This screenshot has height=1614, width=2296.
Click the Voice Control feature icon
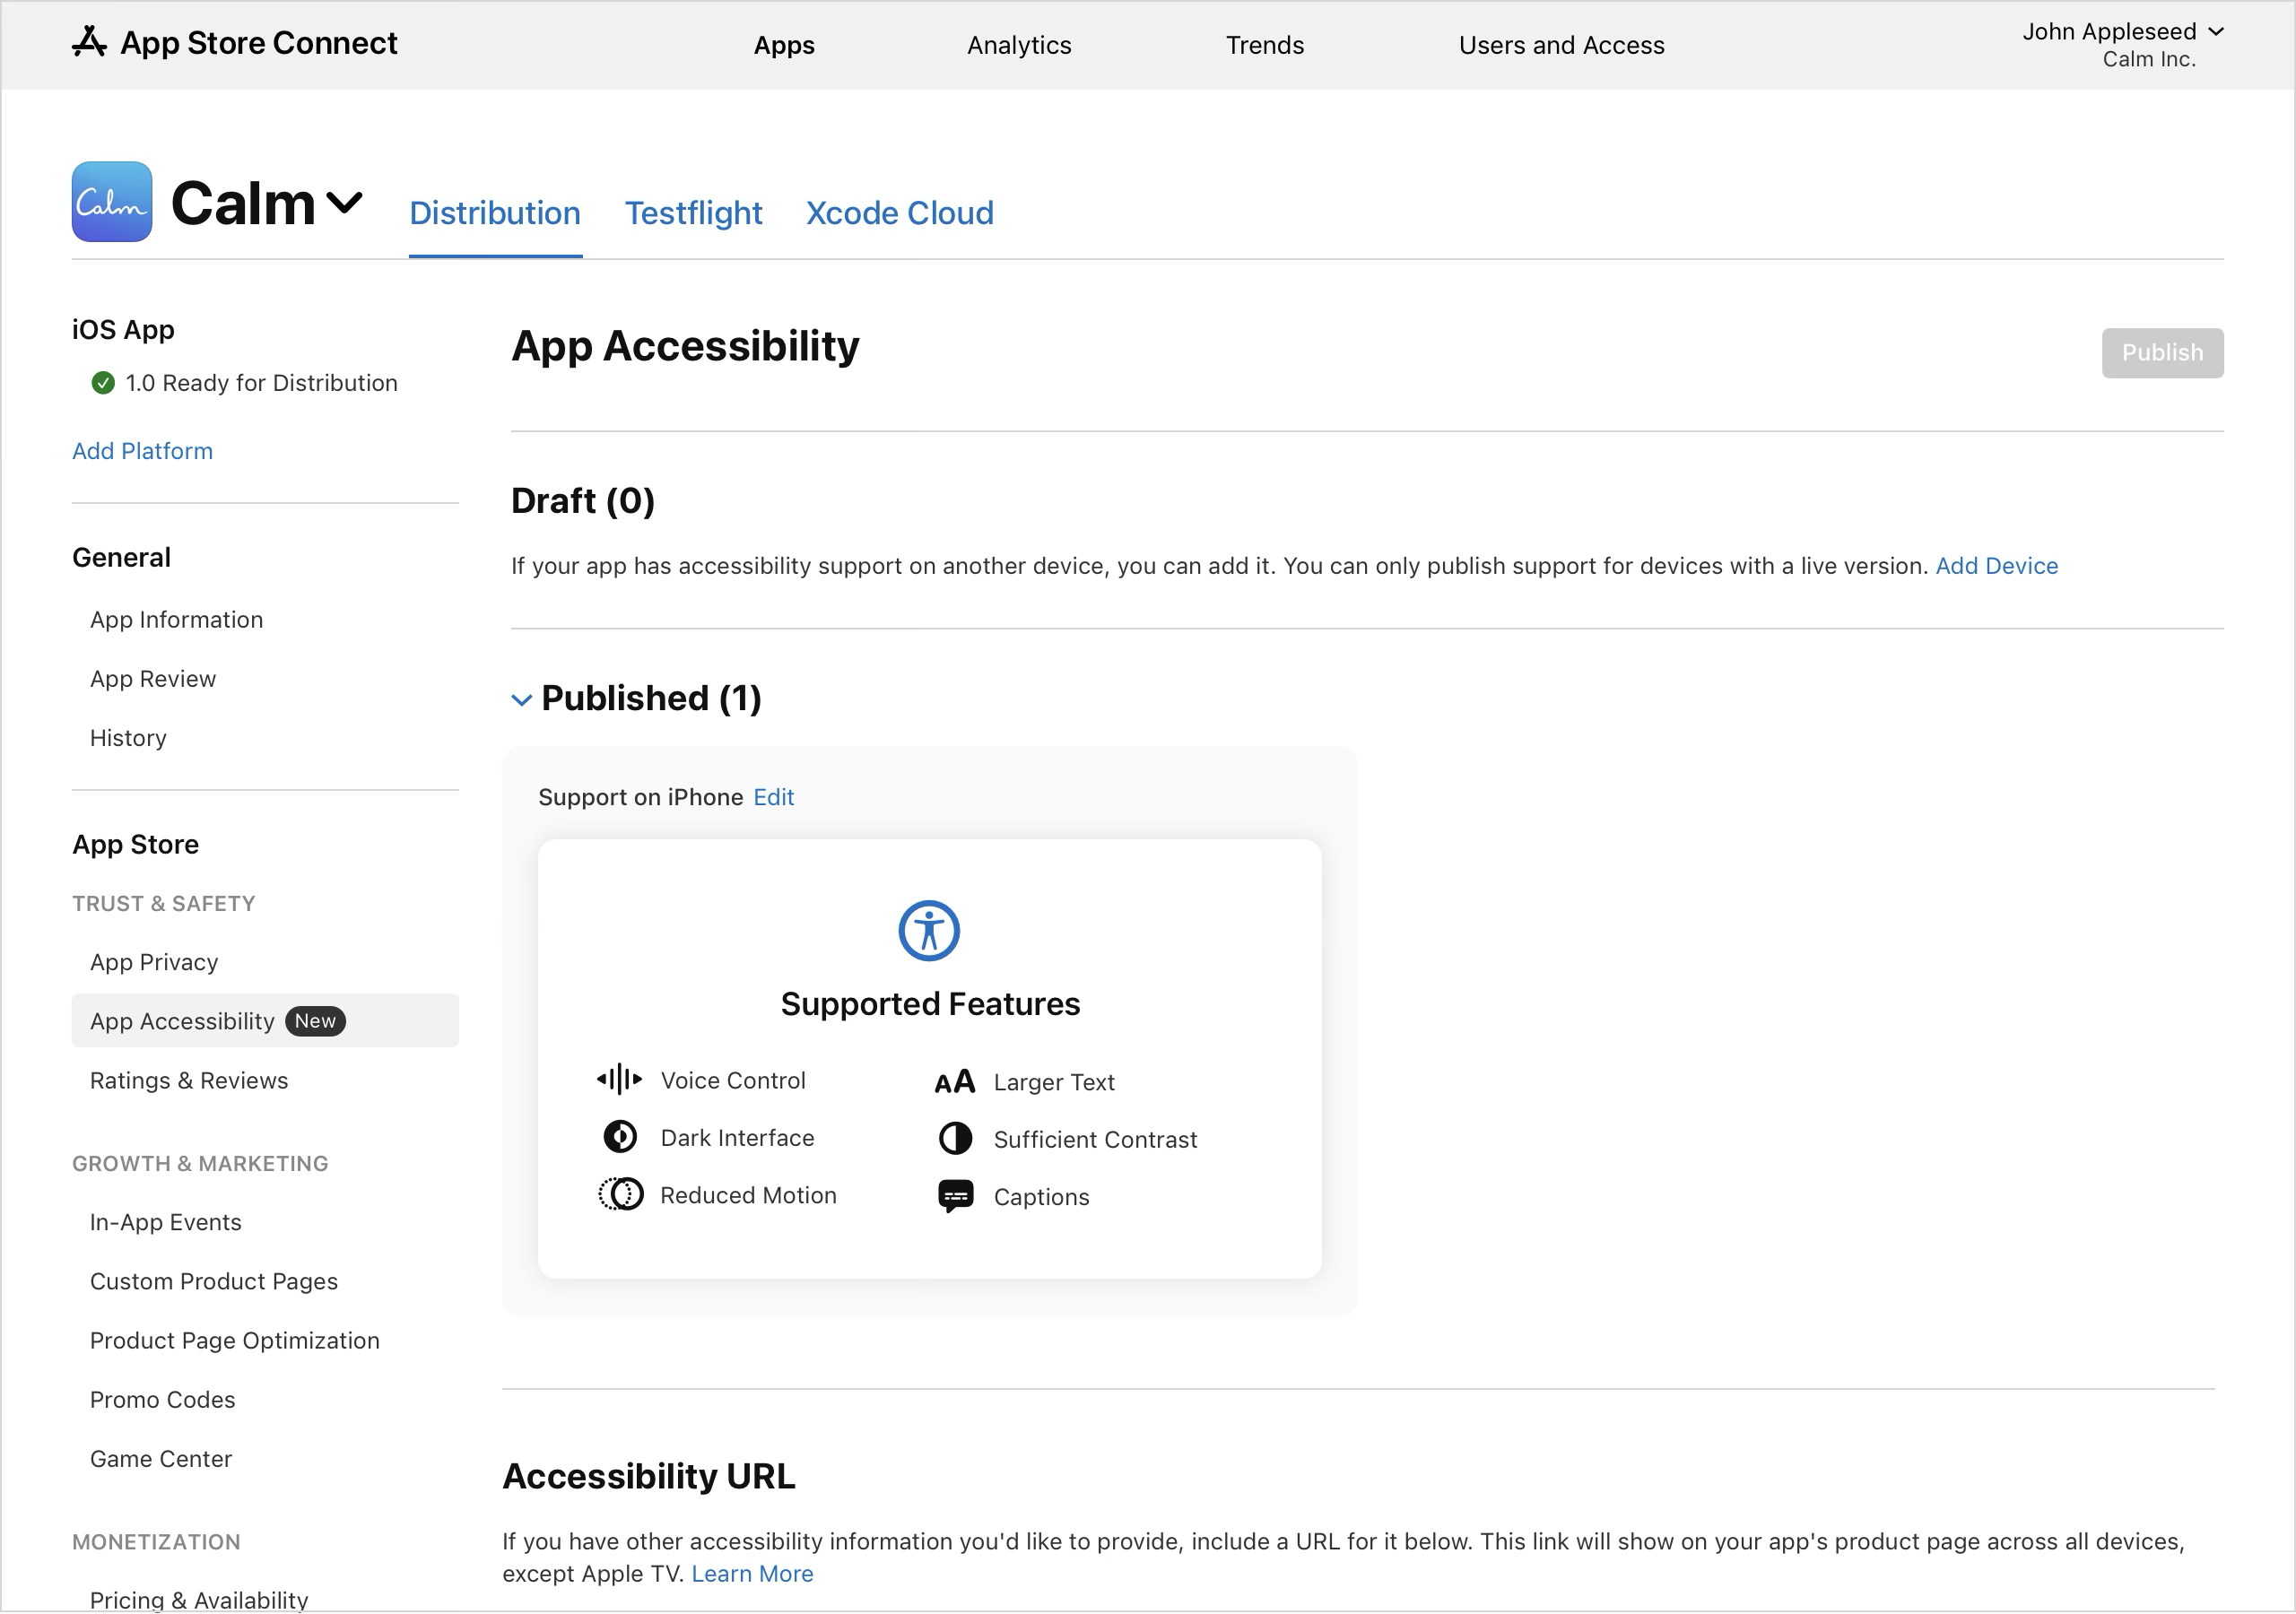(619, 1080)
